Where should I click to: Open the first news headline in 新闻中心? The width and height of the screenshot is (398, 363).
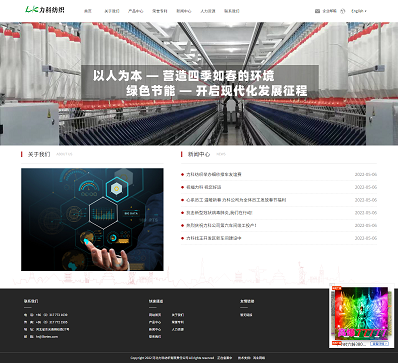[x=214, y=174]
